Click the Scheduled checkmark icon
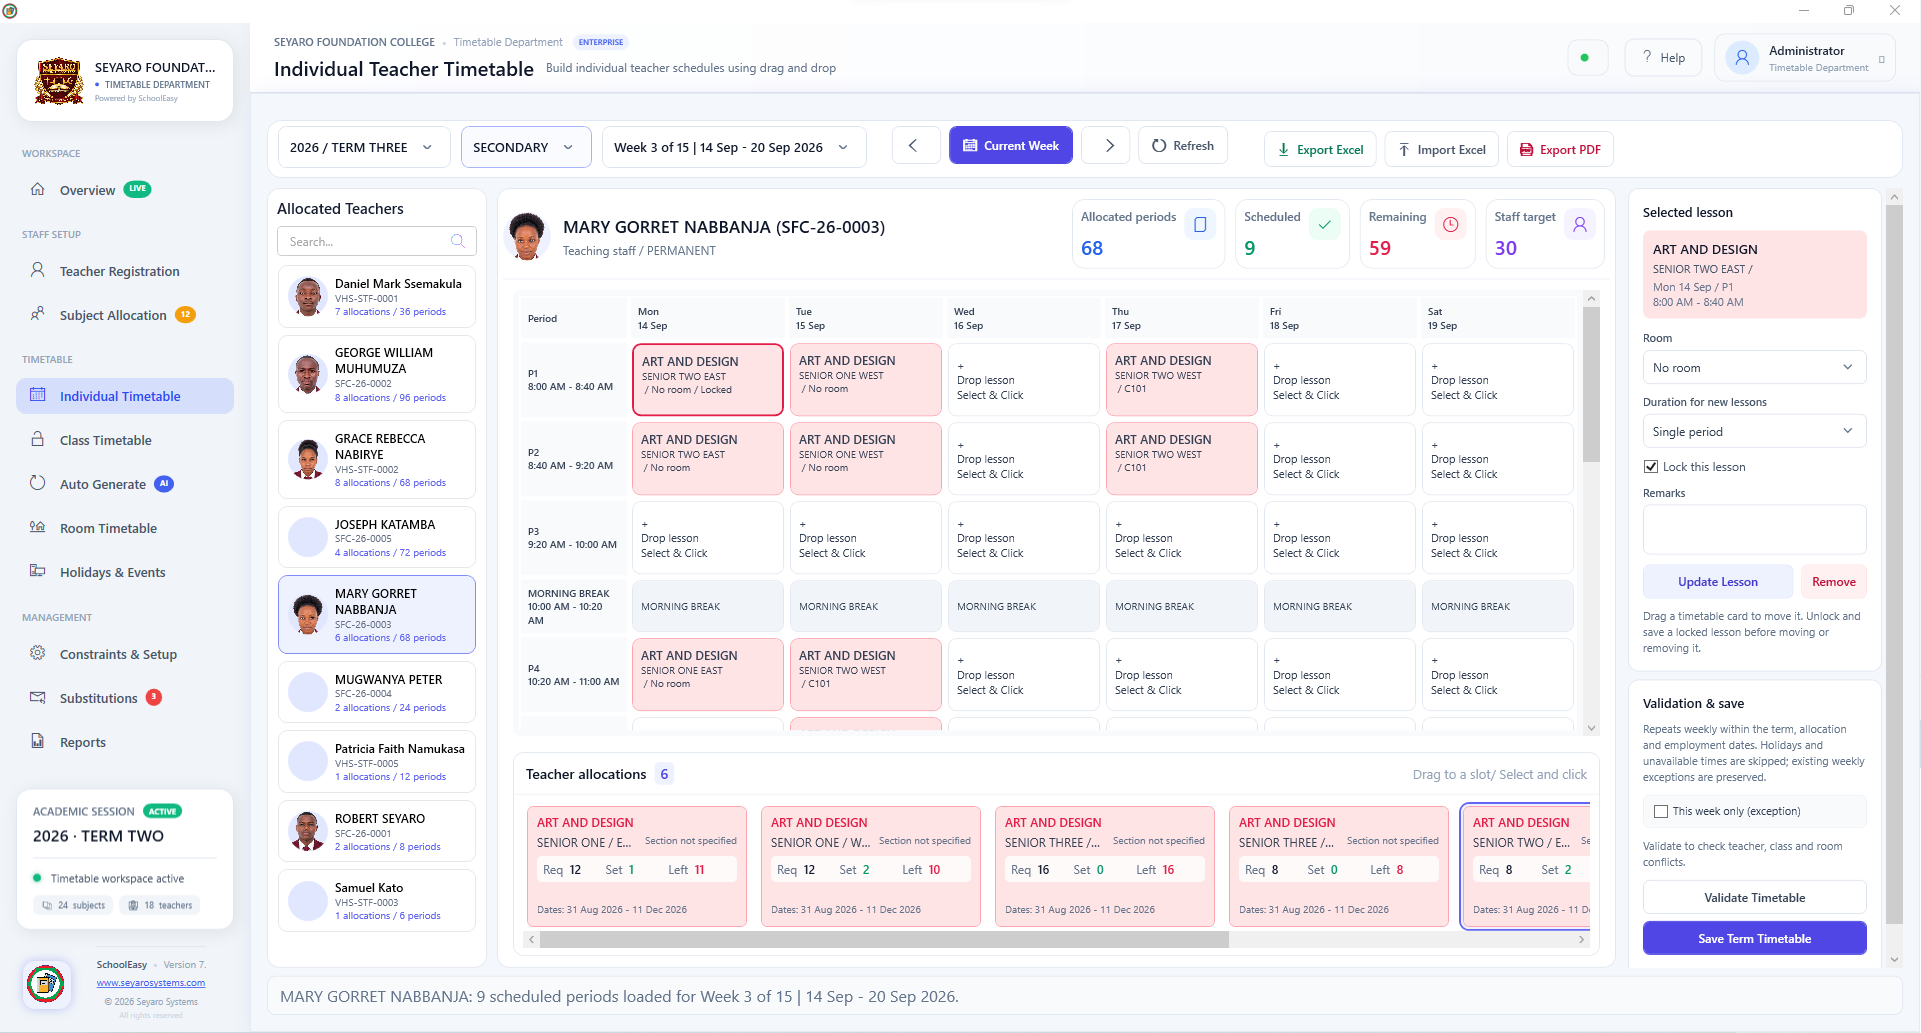Screen dimensions: 1921x1033 pyautogui.click(x=1325, y=225)
